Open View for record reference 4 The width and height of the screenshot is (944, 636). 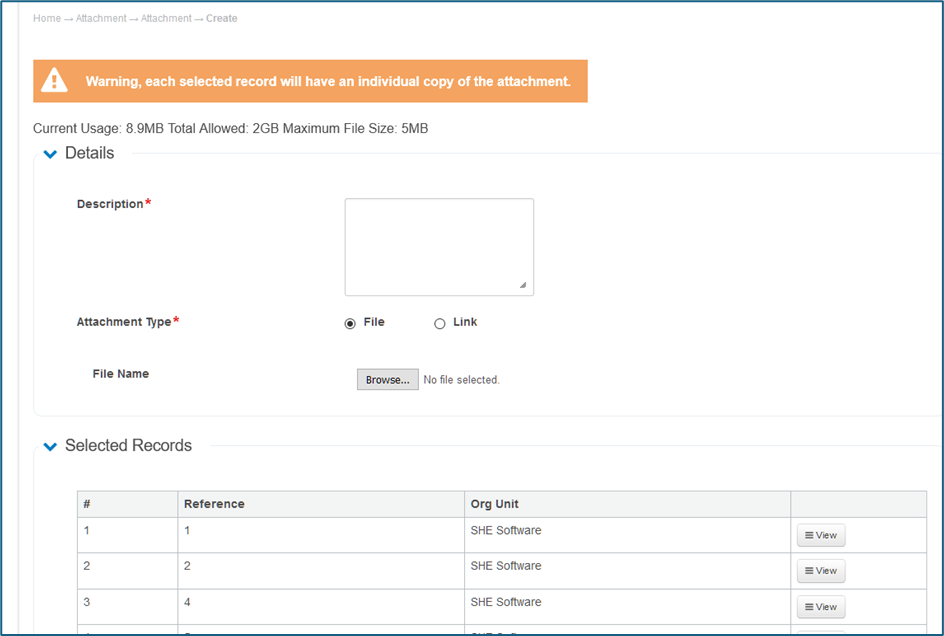[x=820, y=607]
